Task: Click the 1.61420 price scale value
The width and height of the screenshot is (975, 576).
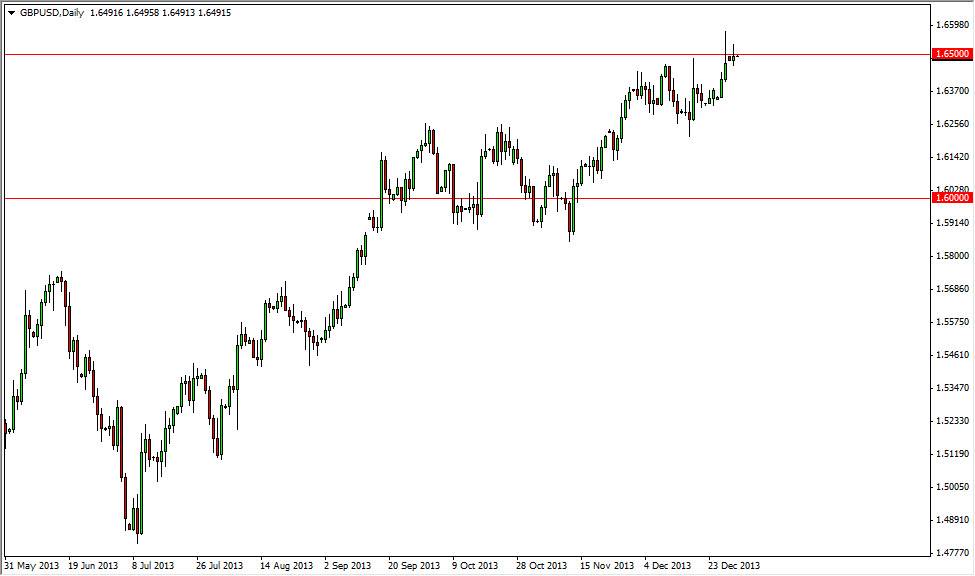Action: tap(952, 157)
